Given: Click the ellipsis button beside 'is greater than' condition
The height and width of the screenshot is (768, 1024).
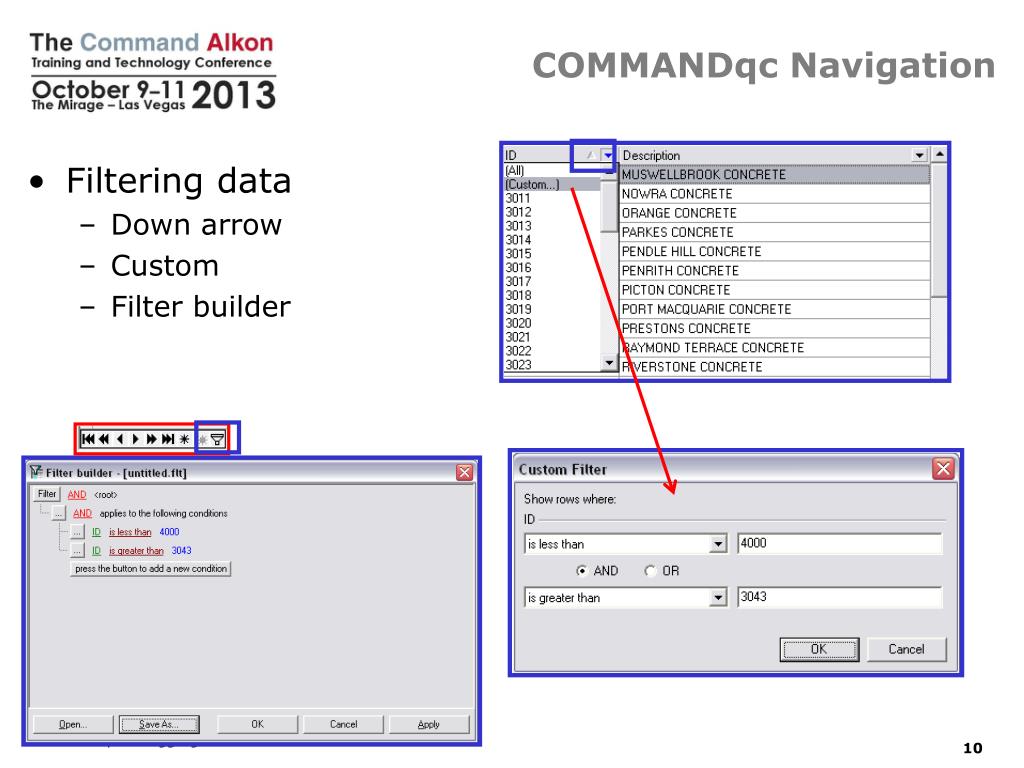Looking at the screenshot, I should click(77, 551).
